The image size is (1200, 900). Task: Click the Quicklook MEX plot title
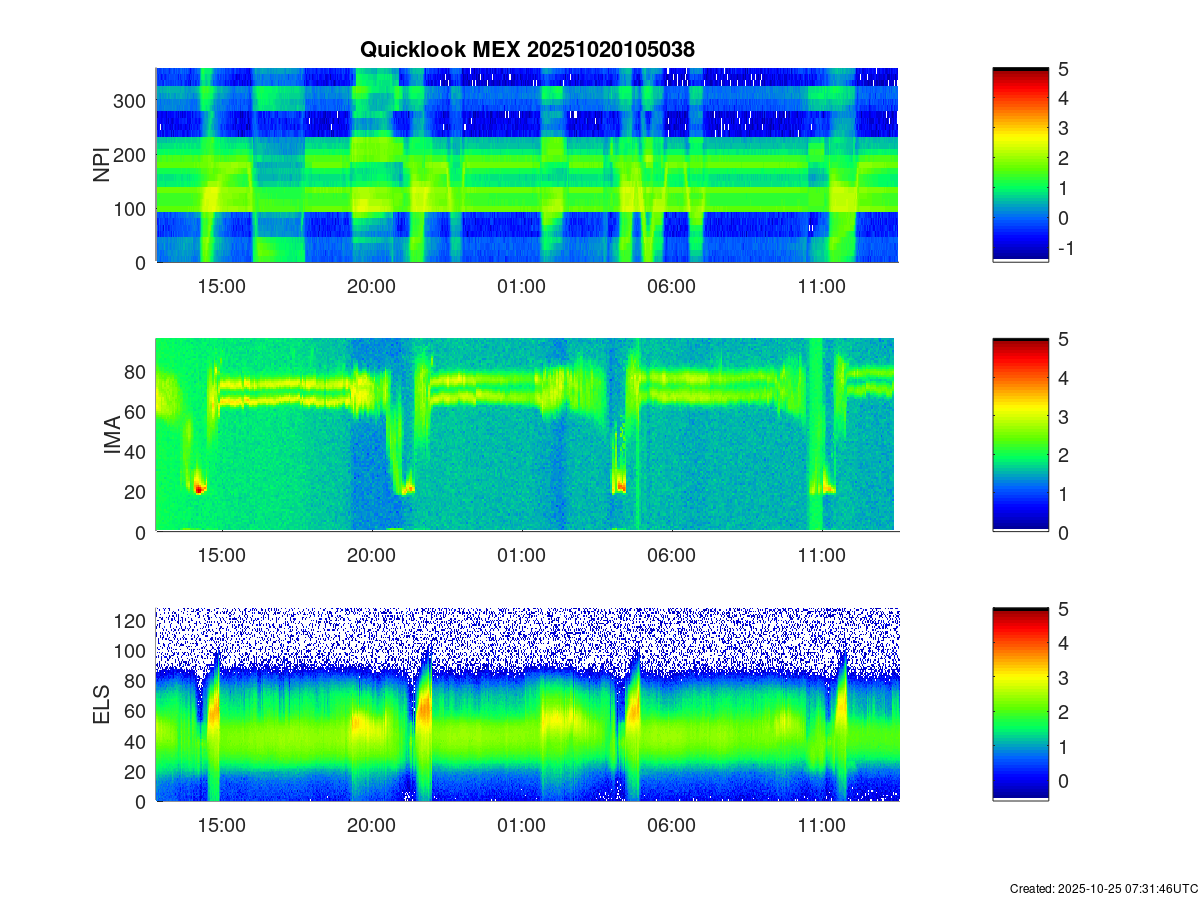coord(526,48)
